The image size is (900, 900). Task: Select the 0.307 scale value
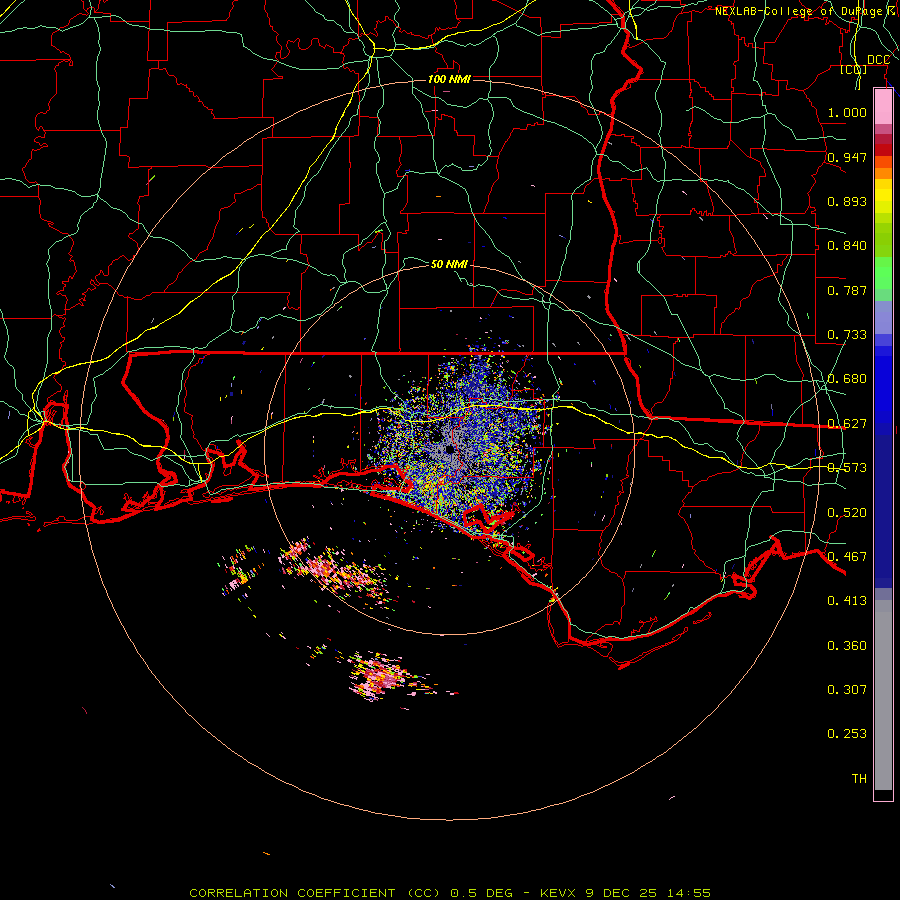[x=847, y=689]
